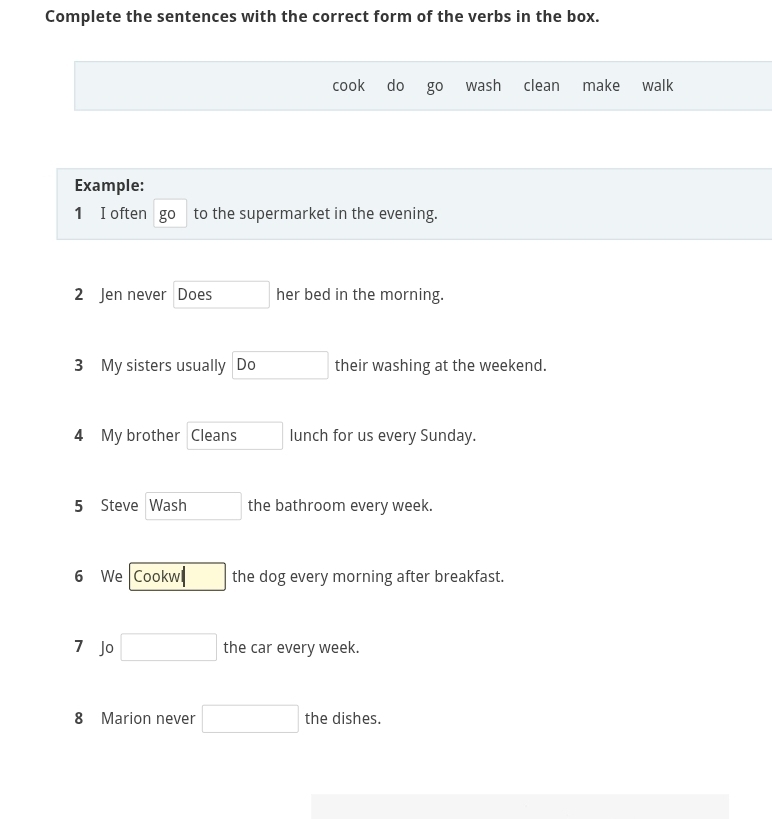Viewport: 772px width, 819px height.
Task: Click the highlighted 'Cookw' input field
Action: pos(177,577)
